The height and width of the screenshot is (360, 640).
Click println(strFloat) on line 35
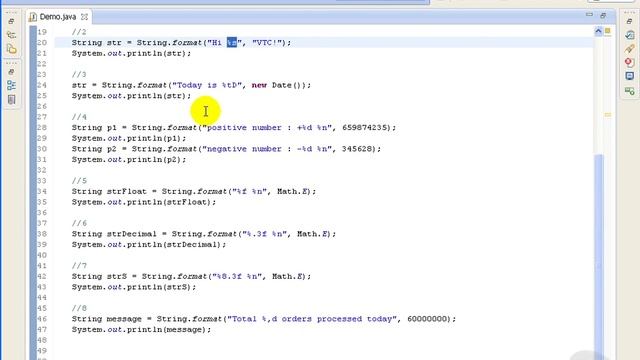(x=144, y=202)
